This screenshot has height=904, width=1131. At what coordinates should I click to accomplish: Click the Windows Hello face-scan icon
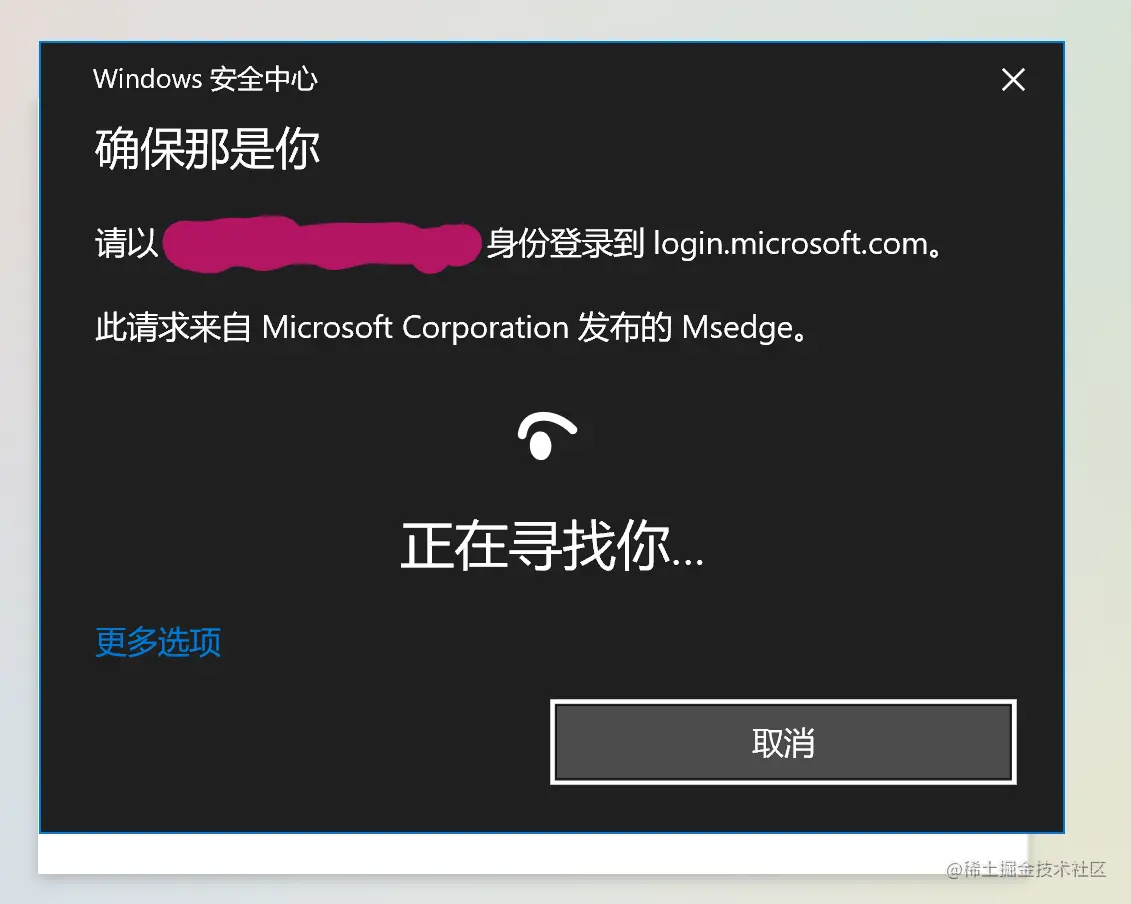[x=547, y=436]
